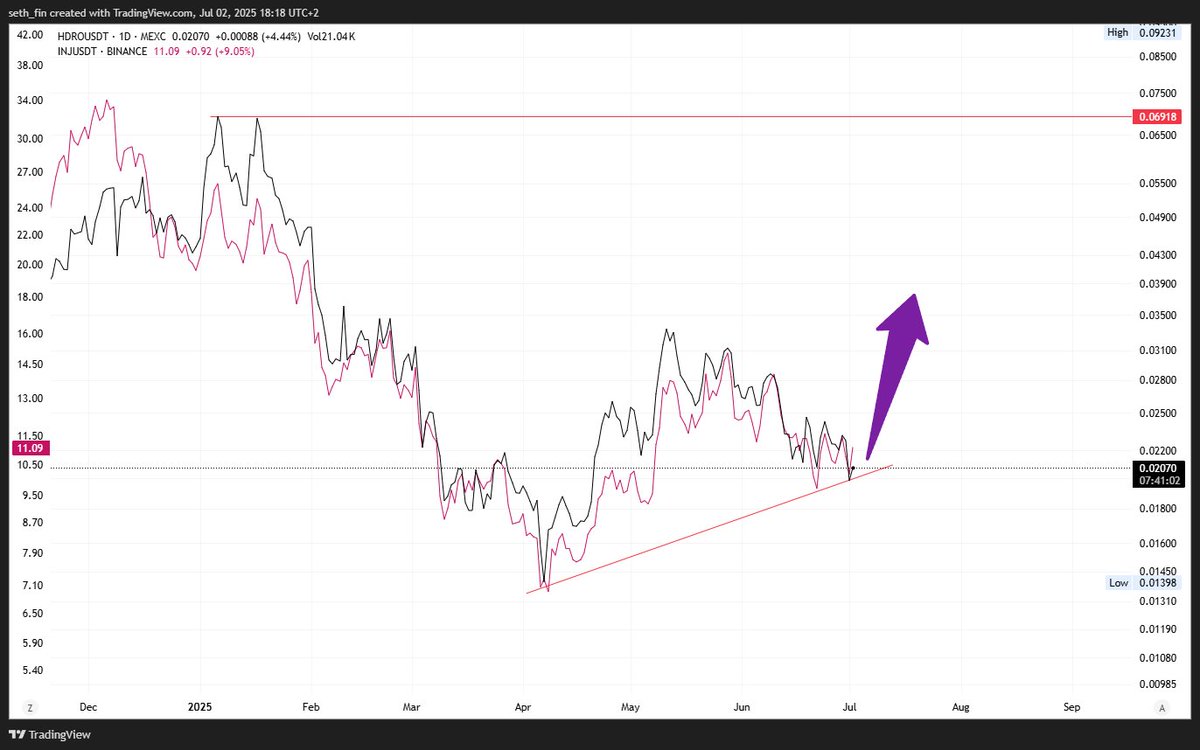Click the Z timezone button below the left price axis

pyautogui.click(x=30, y=707)
